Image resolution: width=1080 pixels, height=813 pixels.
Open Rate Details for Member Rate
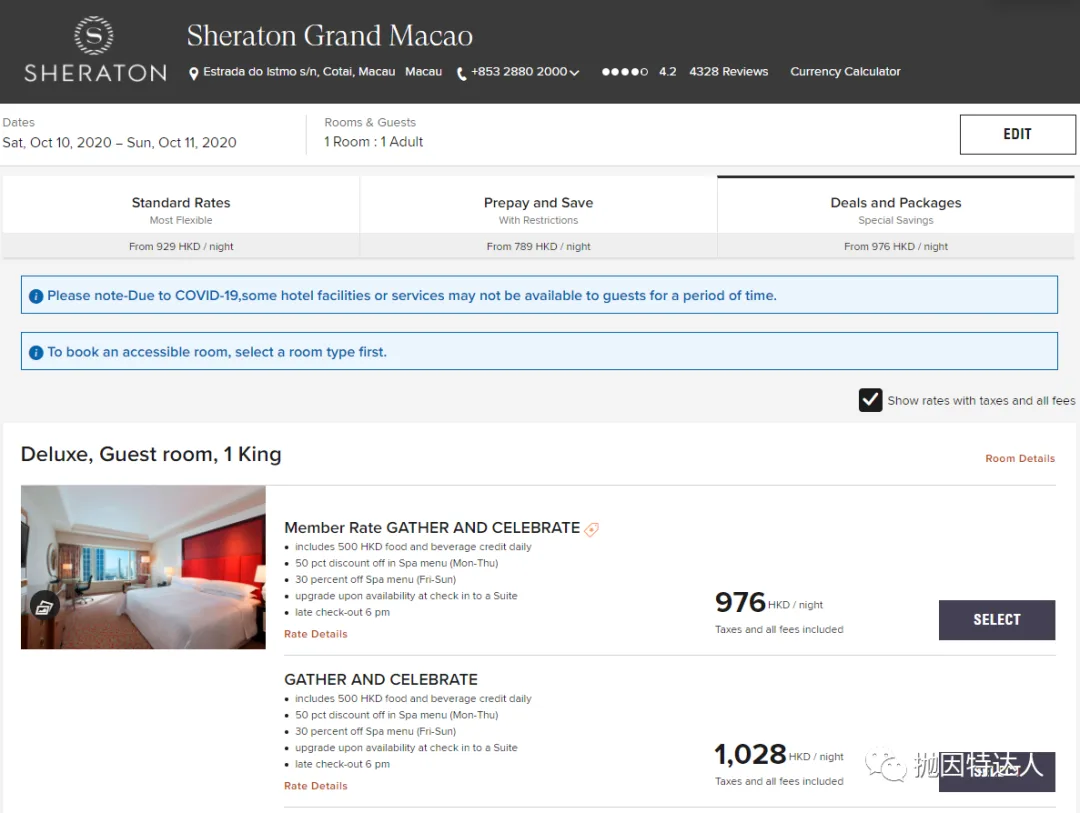pos(315,634)
